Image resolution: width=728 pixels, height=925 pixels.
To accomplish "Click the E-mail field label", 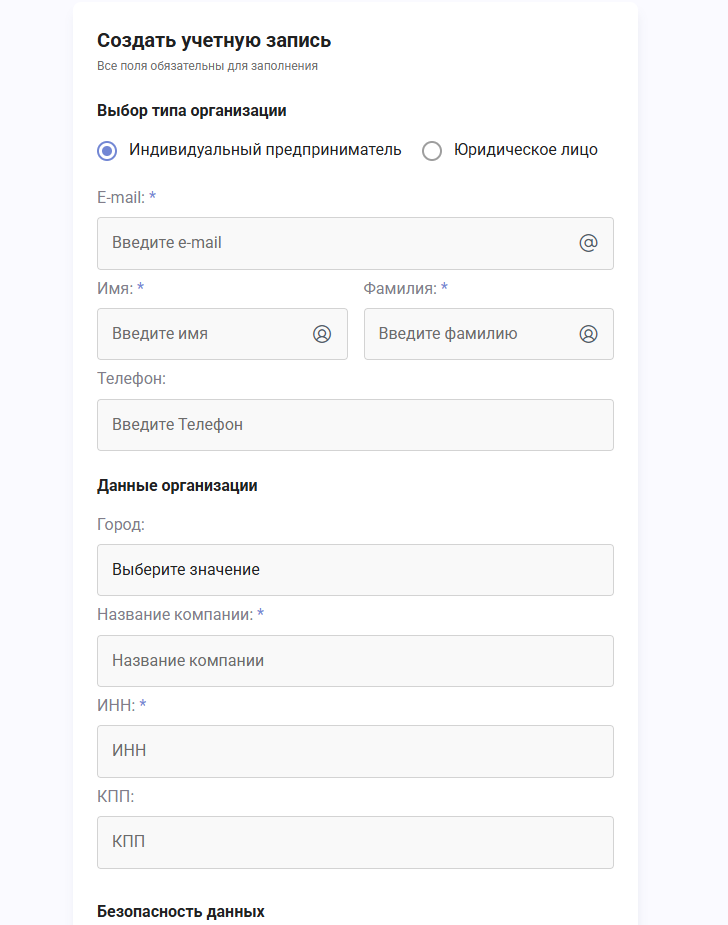I will 121,198.
